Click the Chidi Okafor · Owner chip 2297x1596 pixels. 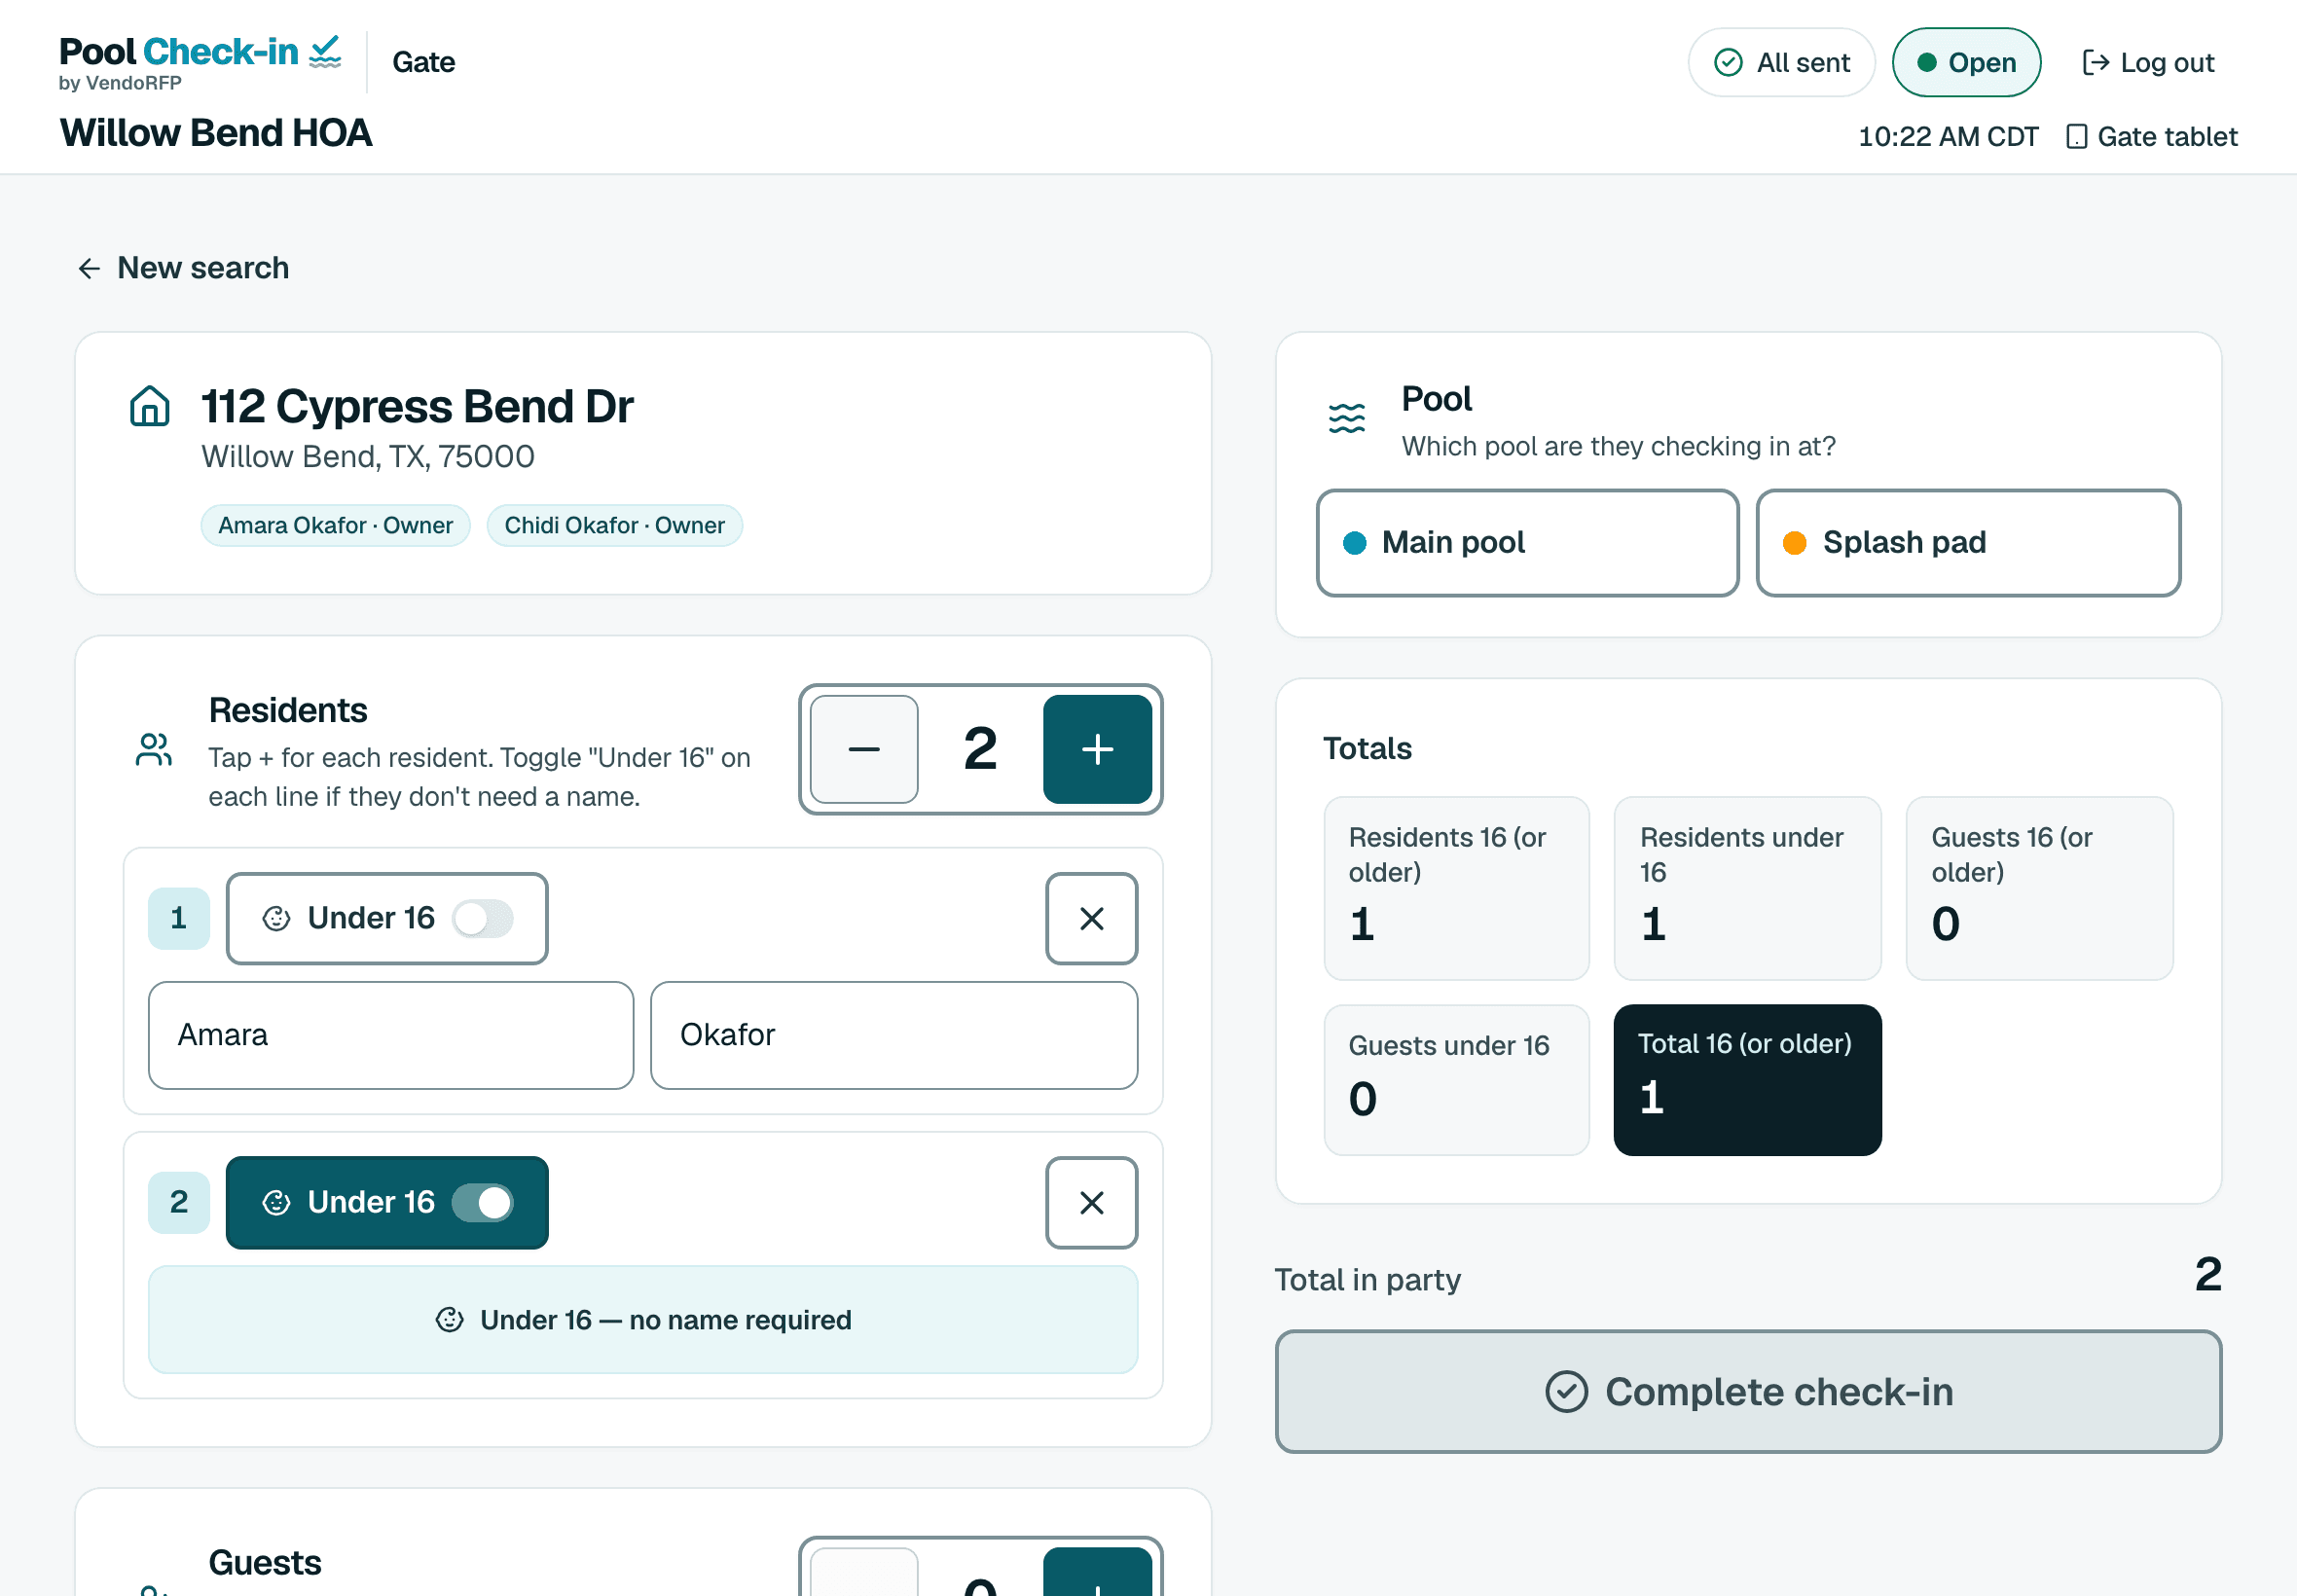tap(614, 525)
